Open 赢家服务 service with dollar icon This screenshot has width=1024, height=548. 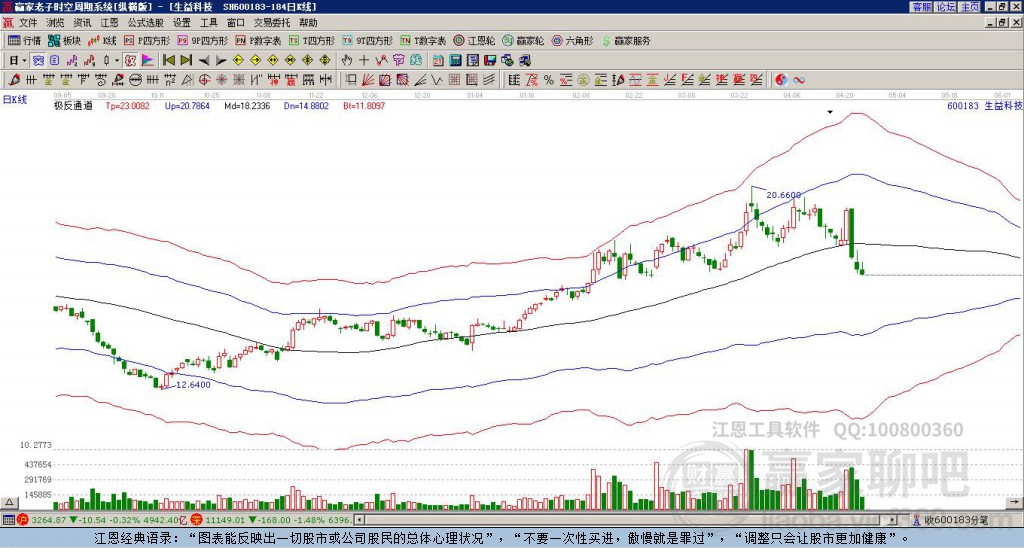(x=626, y=40)
